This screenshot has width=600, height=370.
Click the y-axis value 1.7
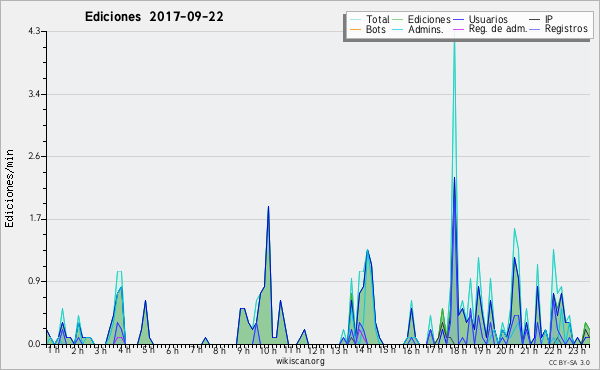pyautogui.click(x=34, y=219)
